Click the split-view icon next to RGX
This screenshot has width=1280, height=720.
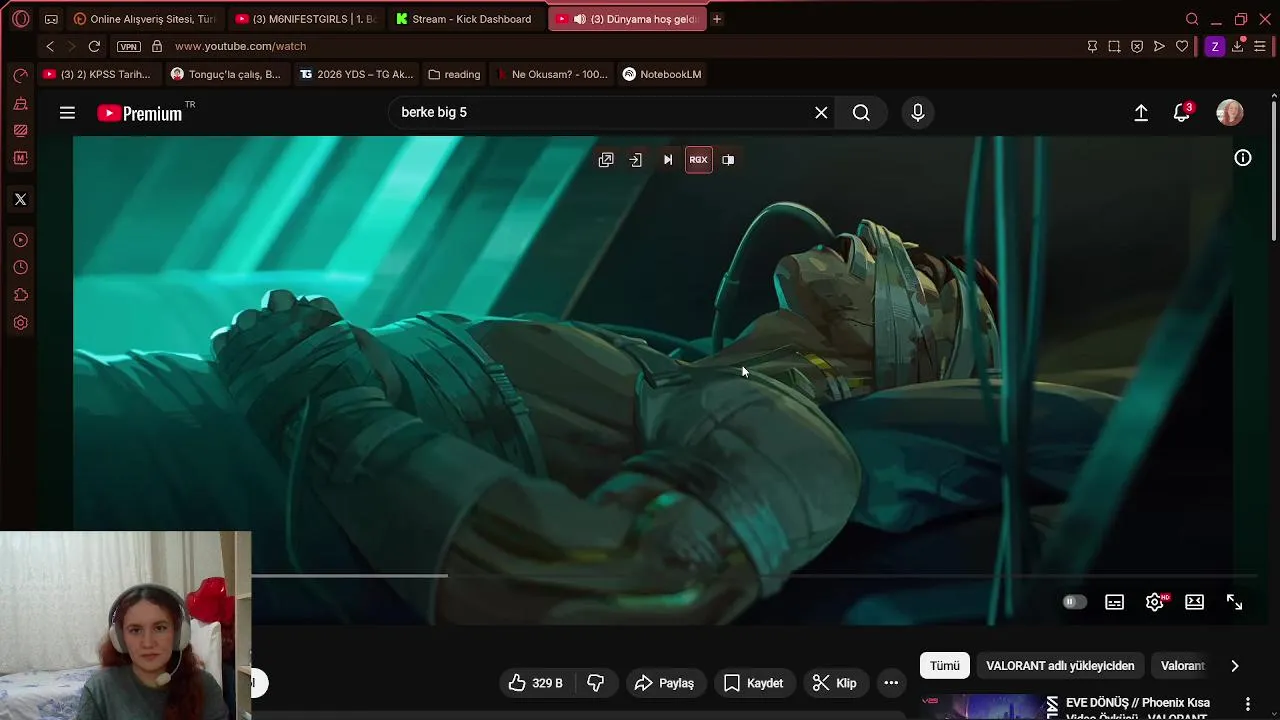point(728,160)
